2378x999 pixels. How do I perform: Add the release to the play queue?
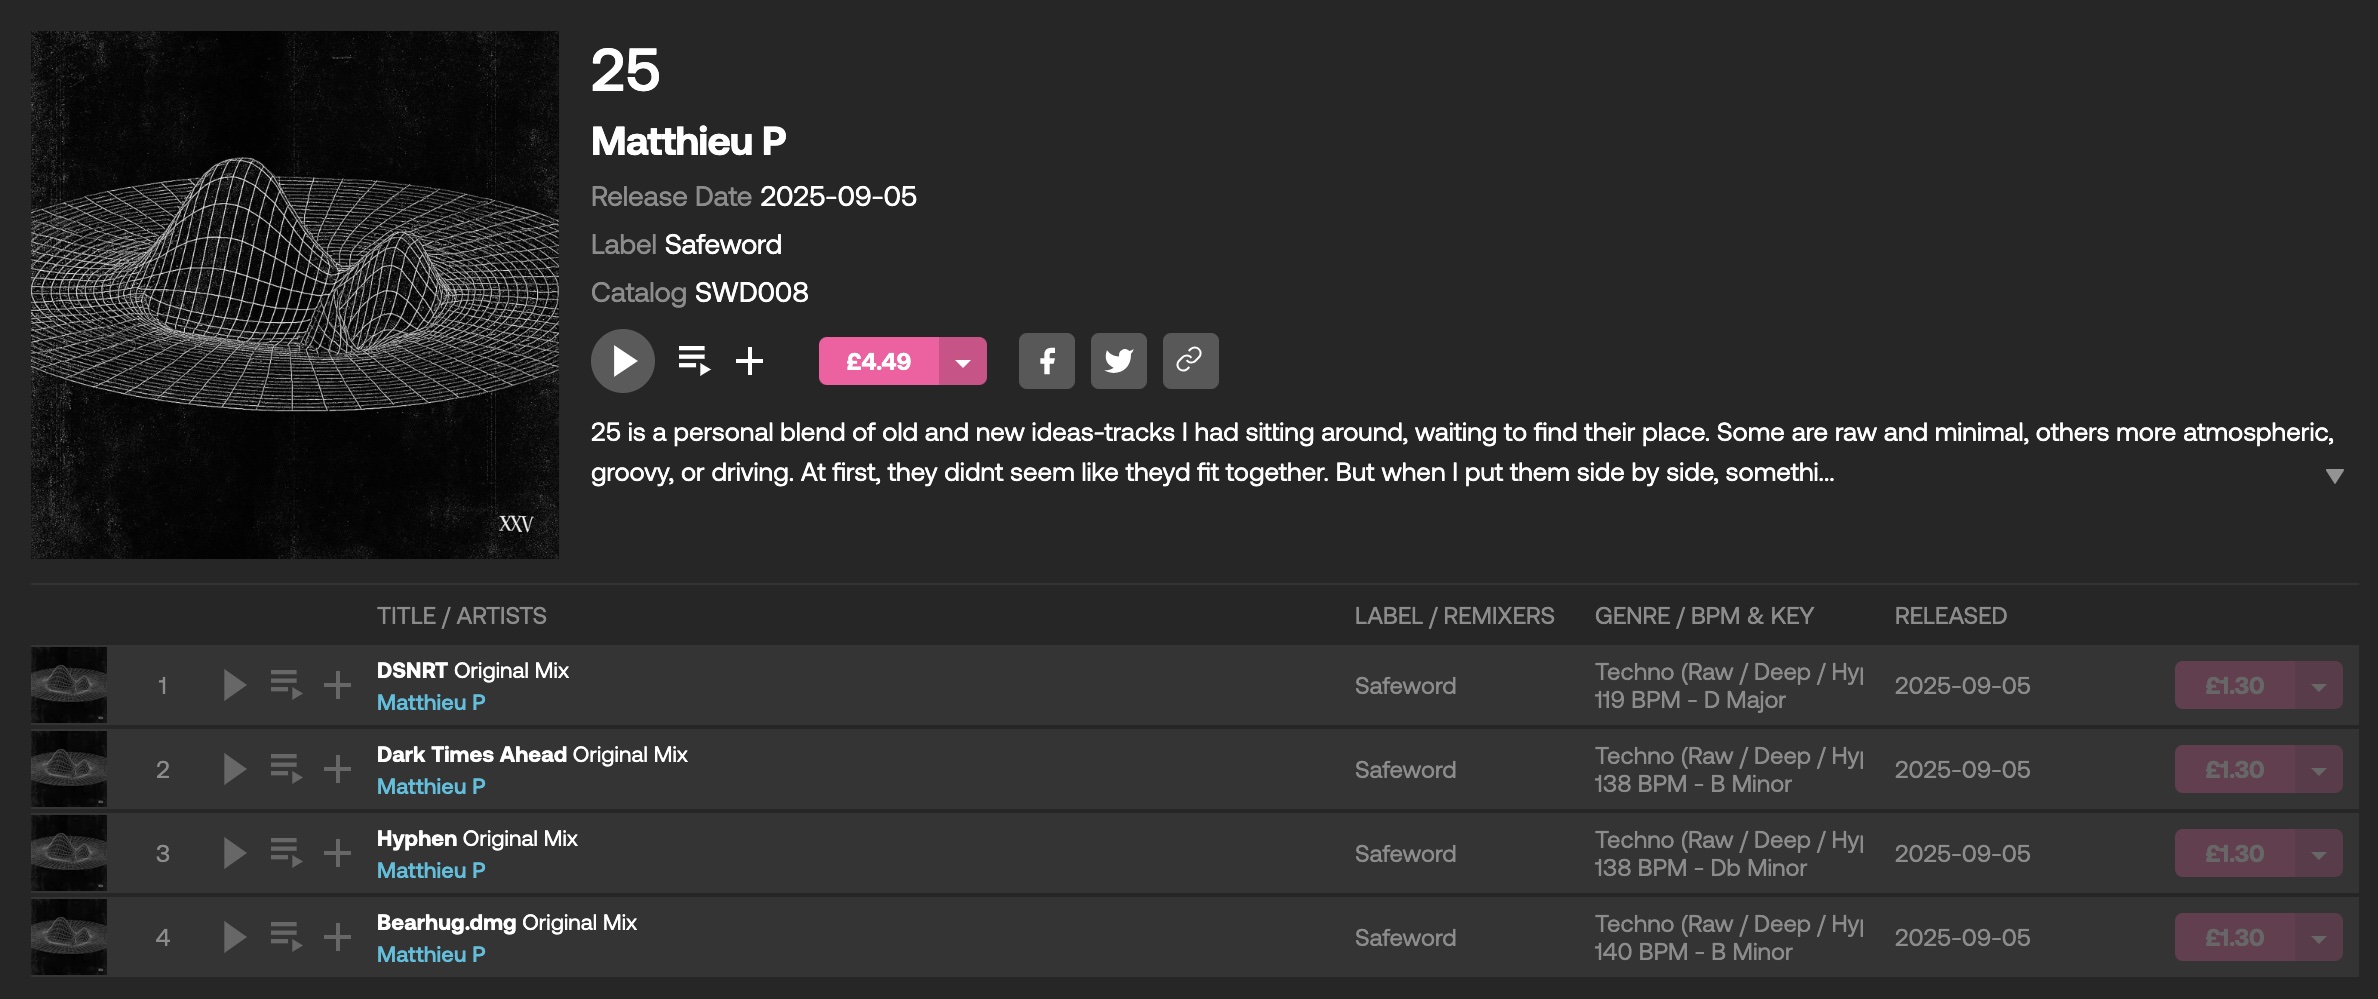[x=694, y=361]
